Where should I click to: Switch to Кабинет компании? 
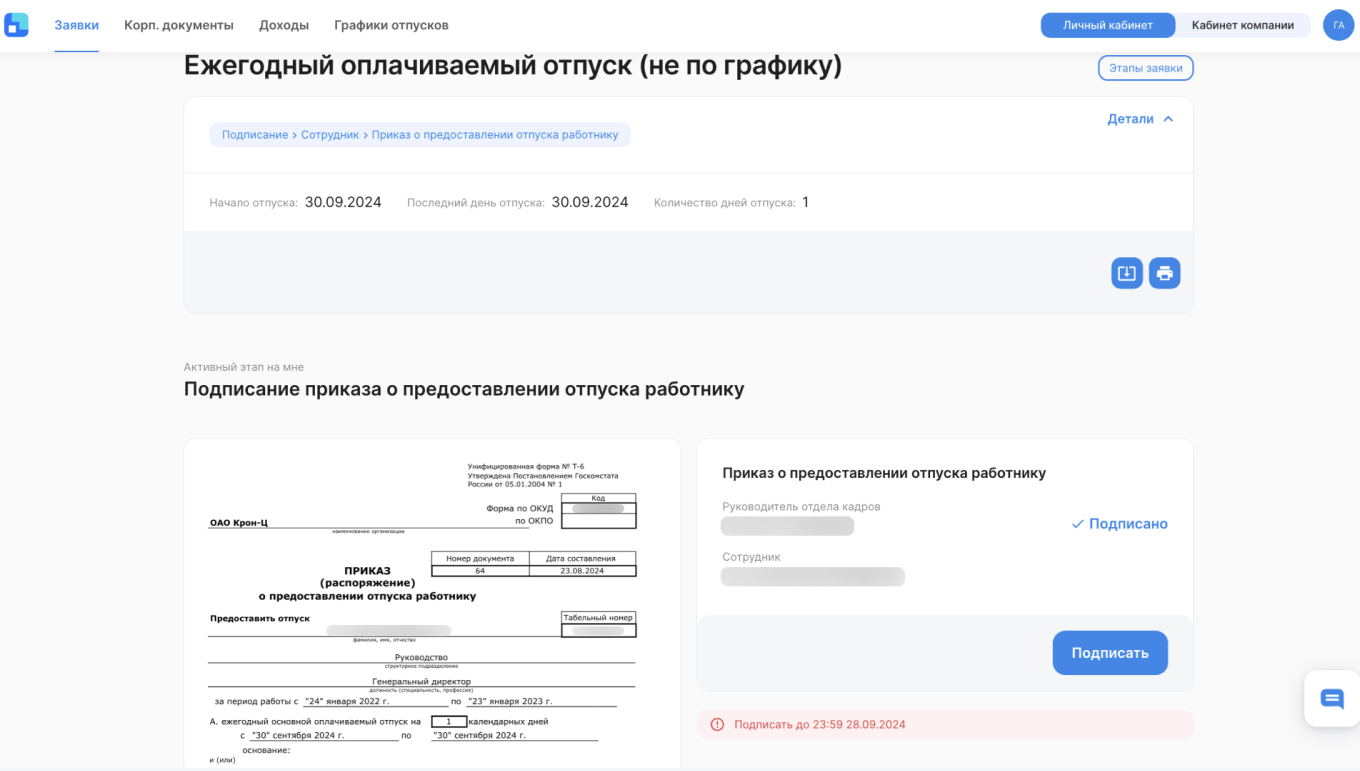click(1243, 25)
